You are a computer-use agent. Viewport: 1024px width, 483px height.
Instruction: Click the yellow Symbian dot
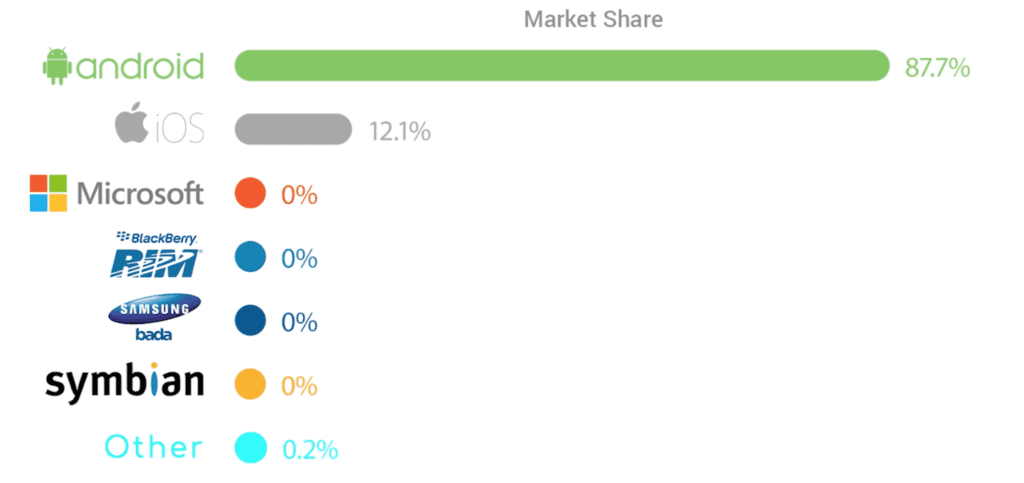250,384
